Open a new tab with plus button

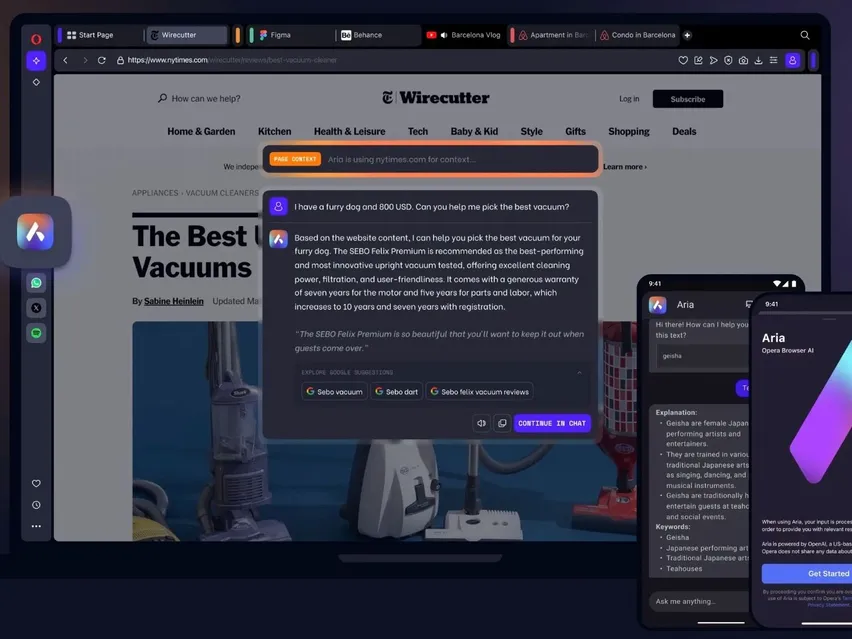tap(687, 35)
